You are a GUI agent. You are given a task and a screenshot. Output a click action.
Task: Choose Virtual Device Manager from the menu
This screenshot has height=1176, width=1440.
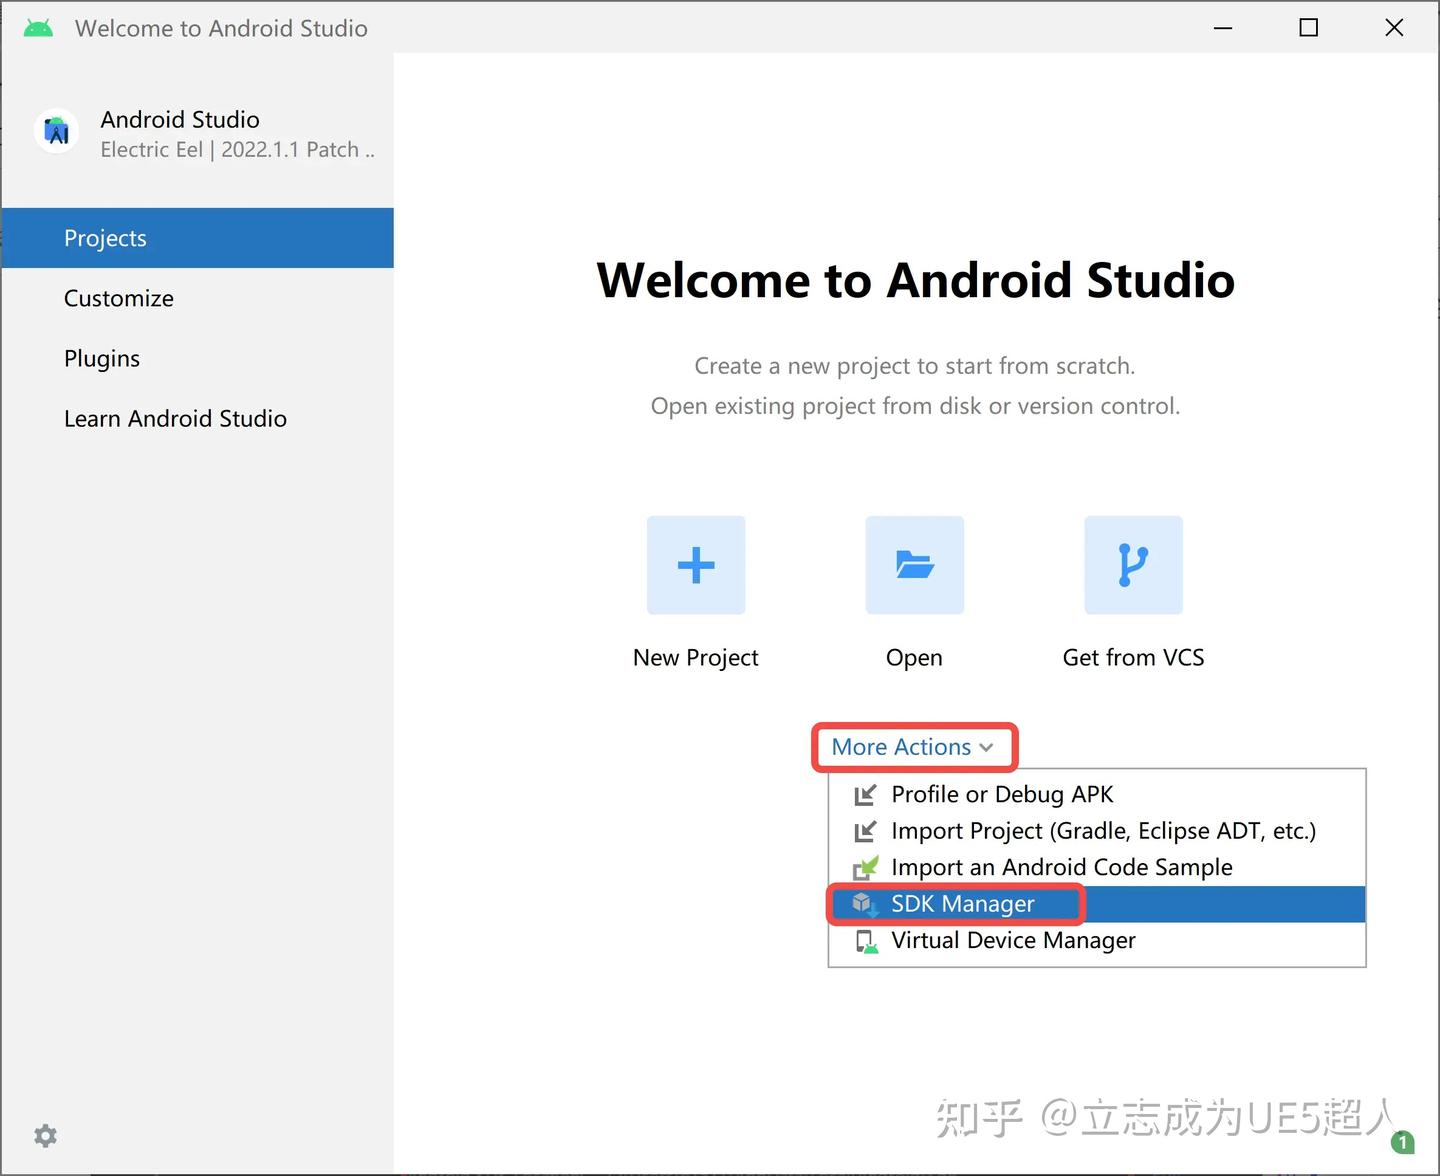point(1013,940)
